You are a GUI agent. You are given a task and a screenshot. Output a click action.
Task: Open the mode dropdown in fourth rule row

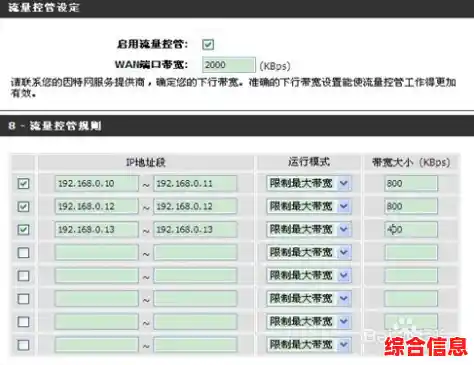point(309,252)
